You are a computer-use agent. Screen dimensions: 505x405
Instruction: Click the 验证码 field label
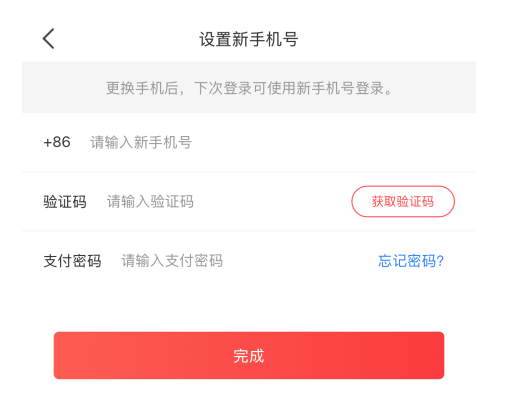(65, 202)
